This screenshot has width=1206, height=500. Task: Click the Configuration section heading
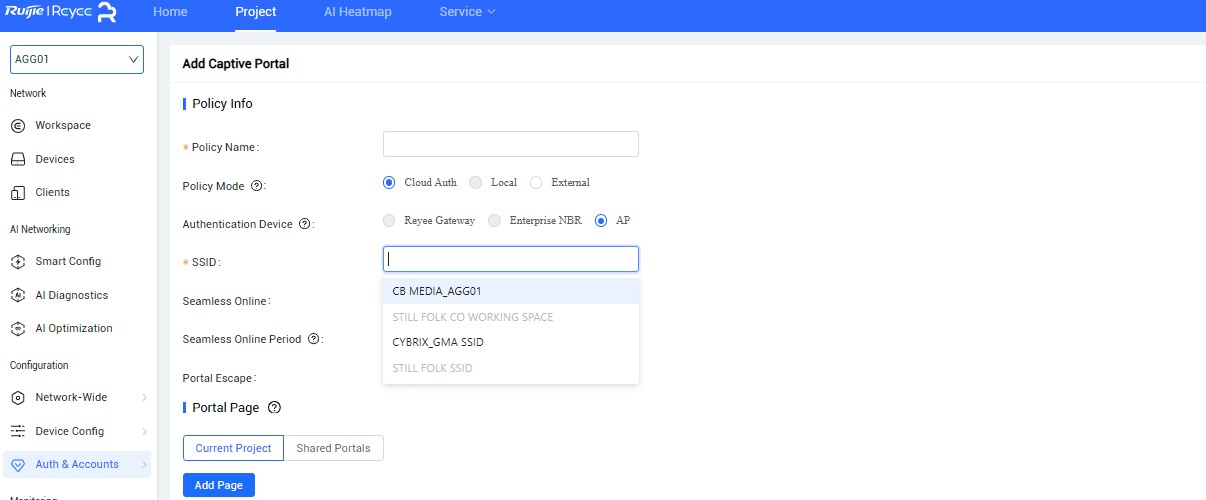pos(39,365)
